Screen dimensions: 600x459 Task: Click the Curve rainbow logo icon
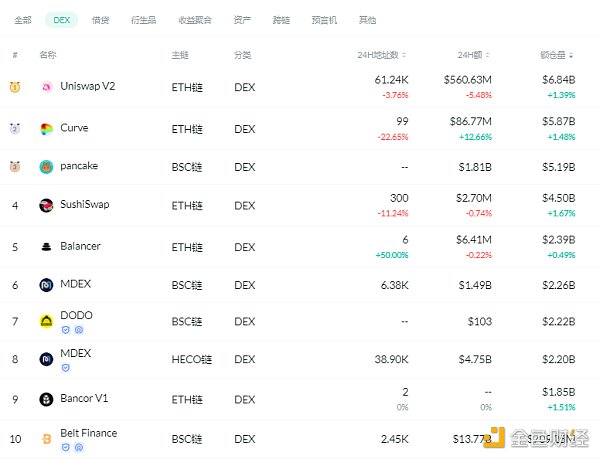(x=46, y=129)
